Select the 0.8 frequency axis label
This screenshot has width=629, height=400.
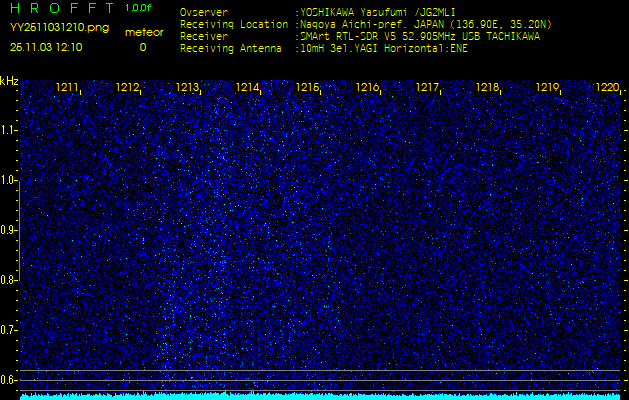pyautogui.click(x=9, y=280)
